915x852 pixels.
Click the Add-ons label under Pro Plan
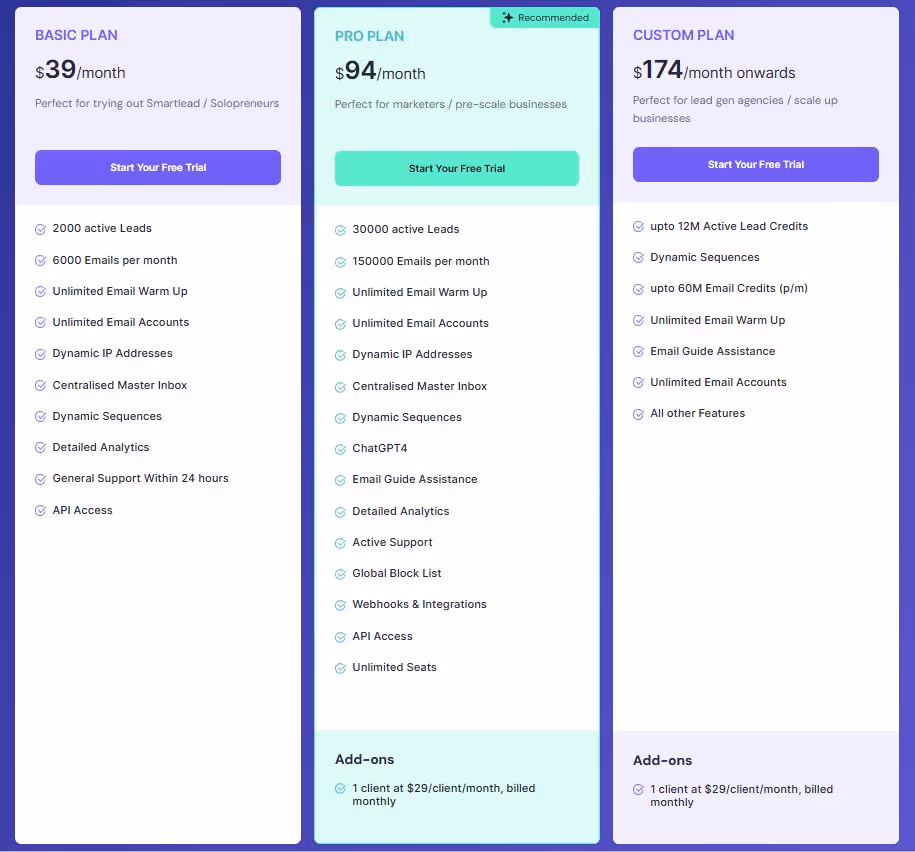tap(364, 759)
